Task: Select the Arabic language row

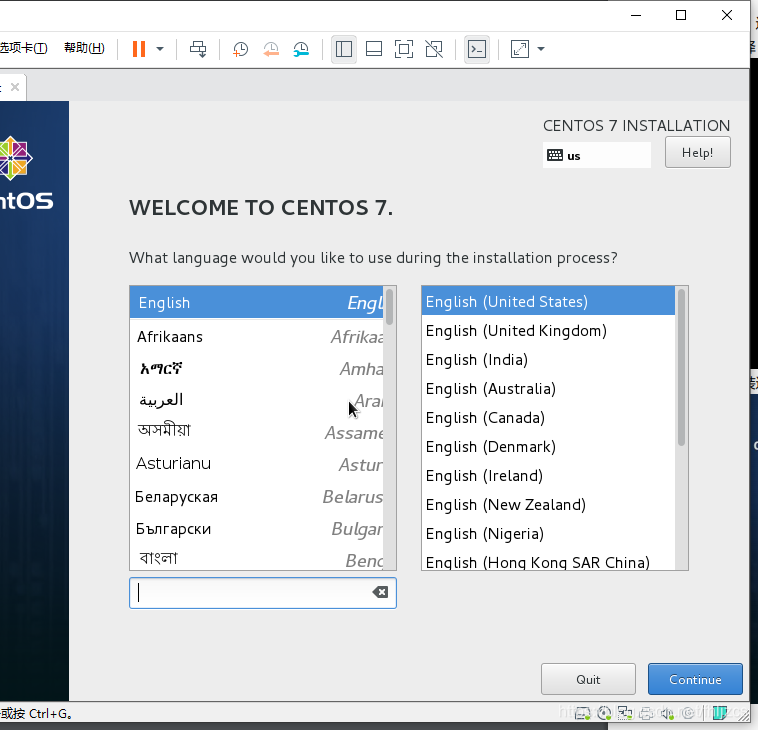Action: (257, 400)
